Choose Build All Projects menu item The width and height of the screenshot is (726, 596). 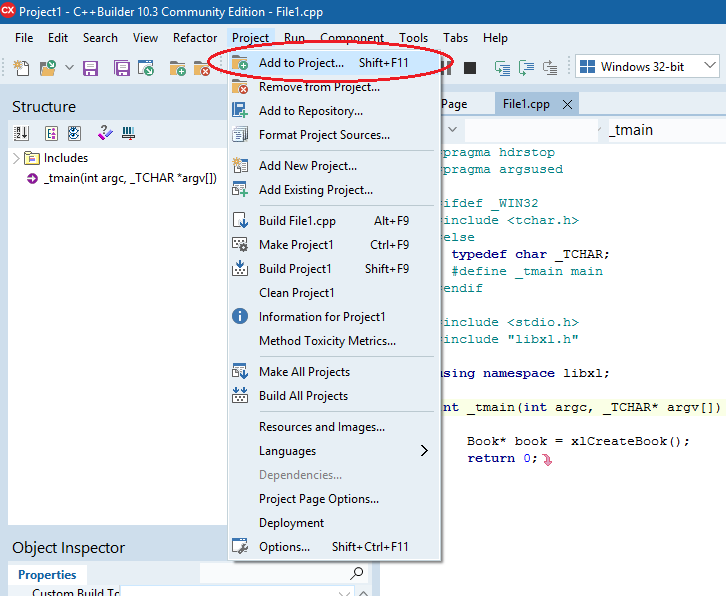(334, 396)
